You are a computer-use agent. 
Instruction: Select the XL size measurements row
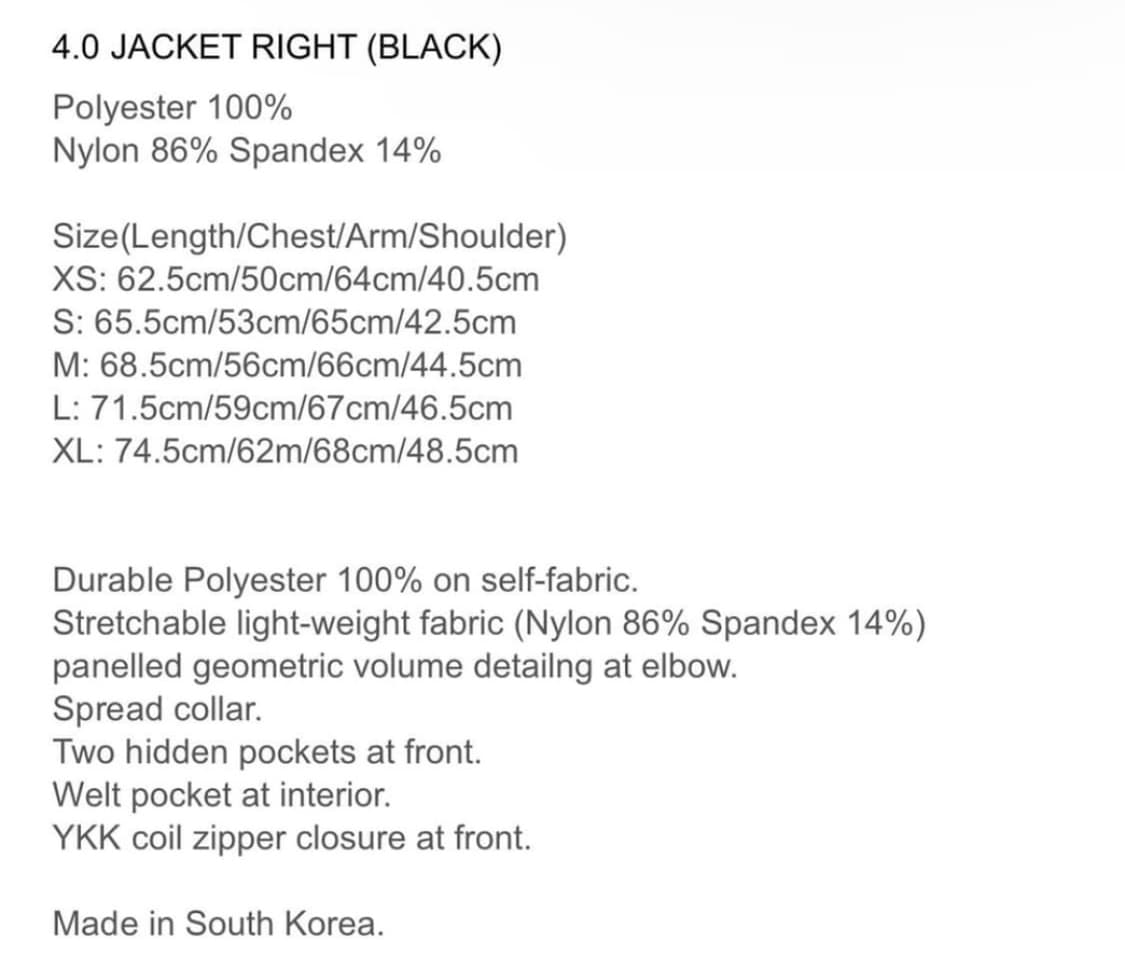(285, 452)
